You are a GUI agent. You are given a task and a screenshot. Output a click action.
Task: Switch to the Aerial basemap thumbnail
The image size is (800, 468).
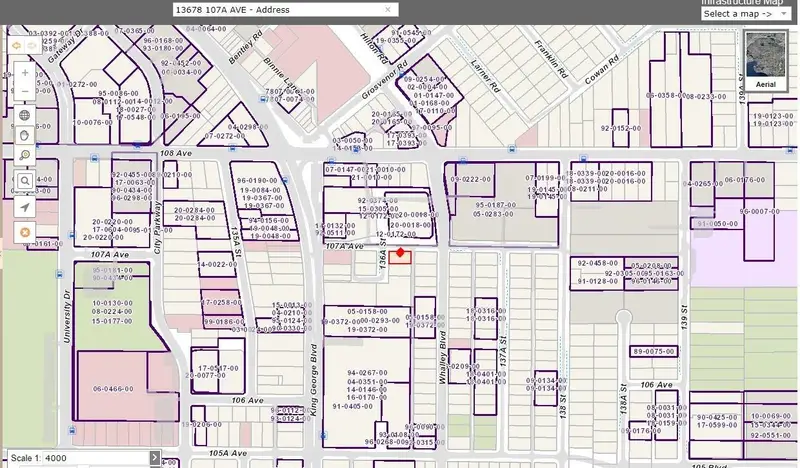pyautogui.click(x=765, y=58)
